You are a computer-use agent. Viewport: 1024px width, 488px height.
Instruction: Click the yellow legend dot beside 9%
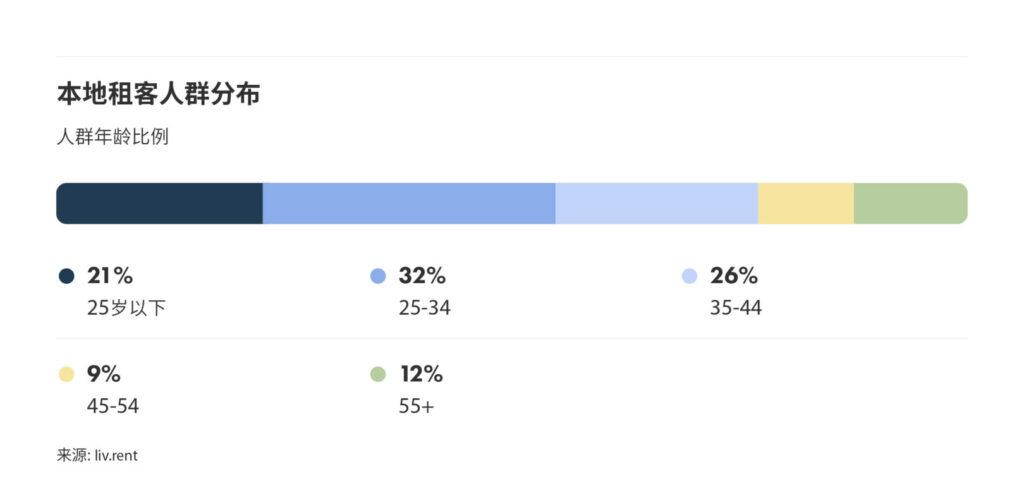tap(67, 375)
